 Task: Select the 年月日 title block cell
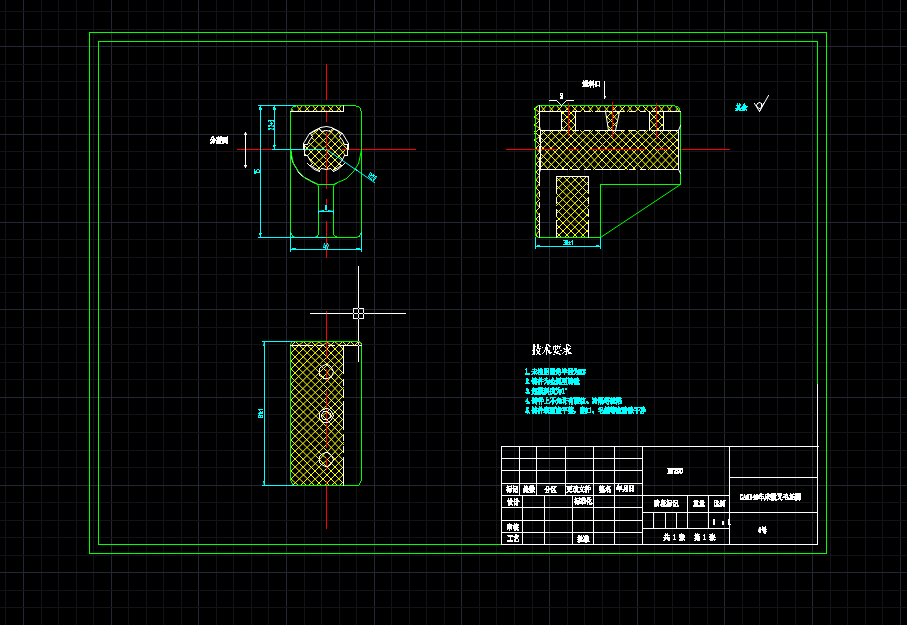pos(626,489)
